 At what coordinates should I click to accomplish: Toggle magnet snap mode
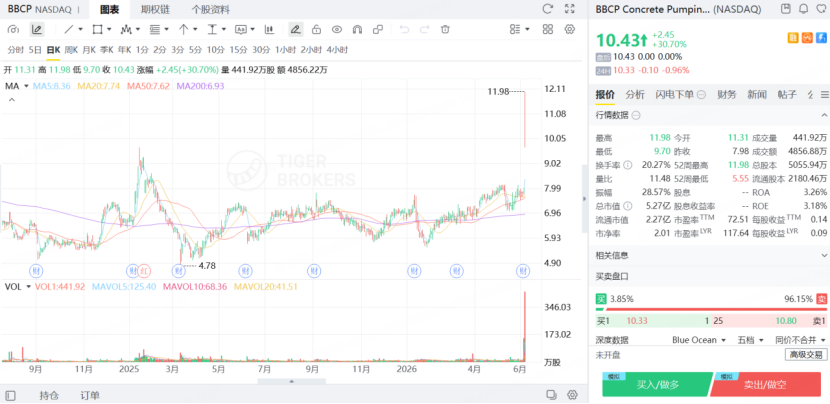[357, 29]
